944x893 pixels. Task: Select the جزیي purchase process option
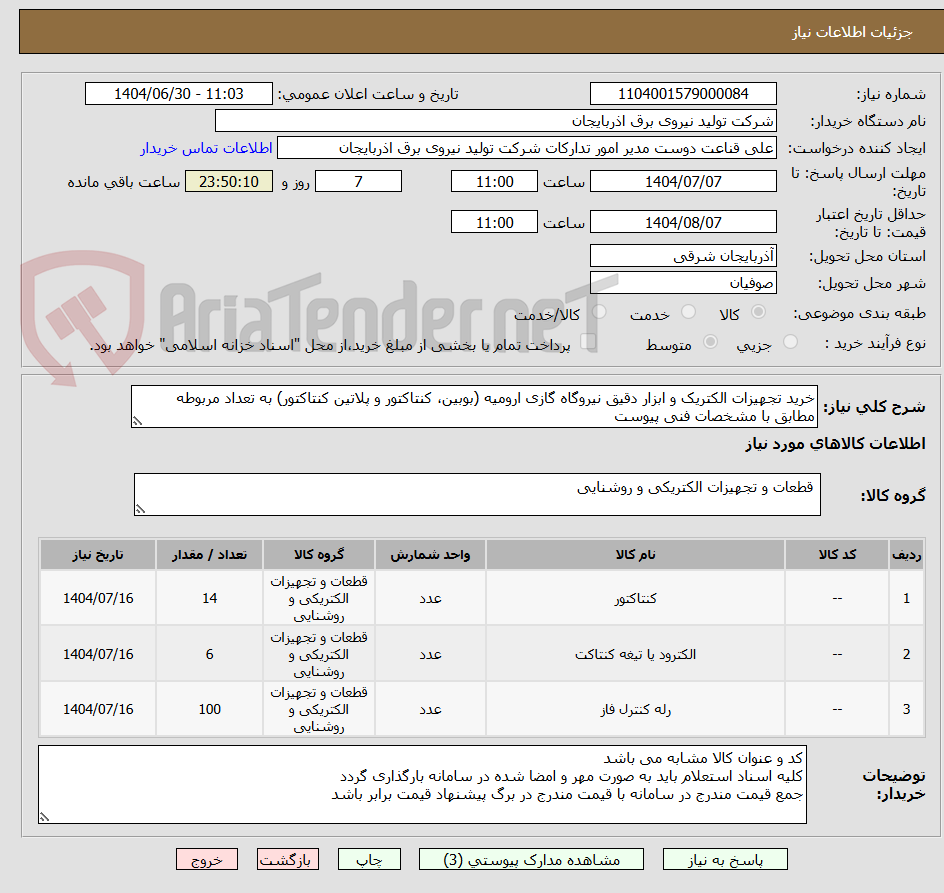pyautogui.click(x=790, y=341)
